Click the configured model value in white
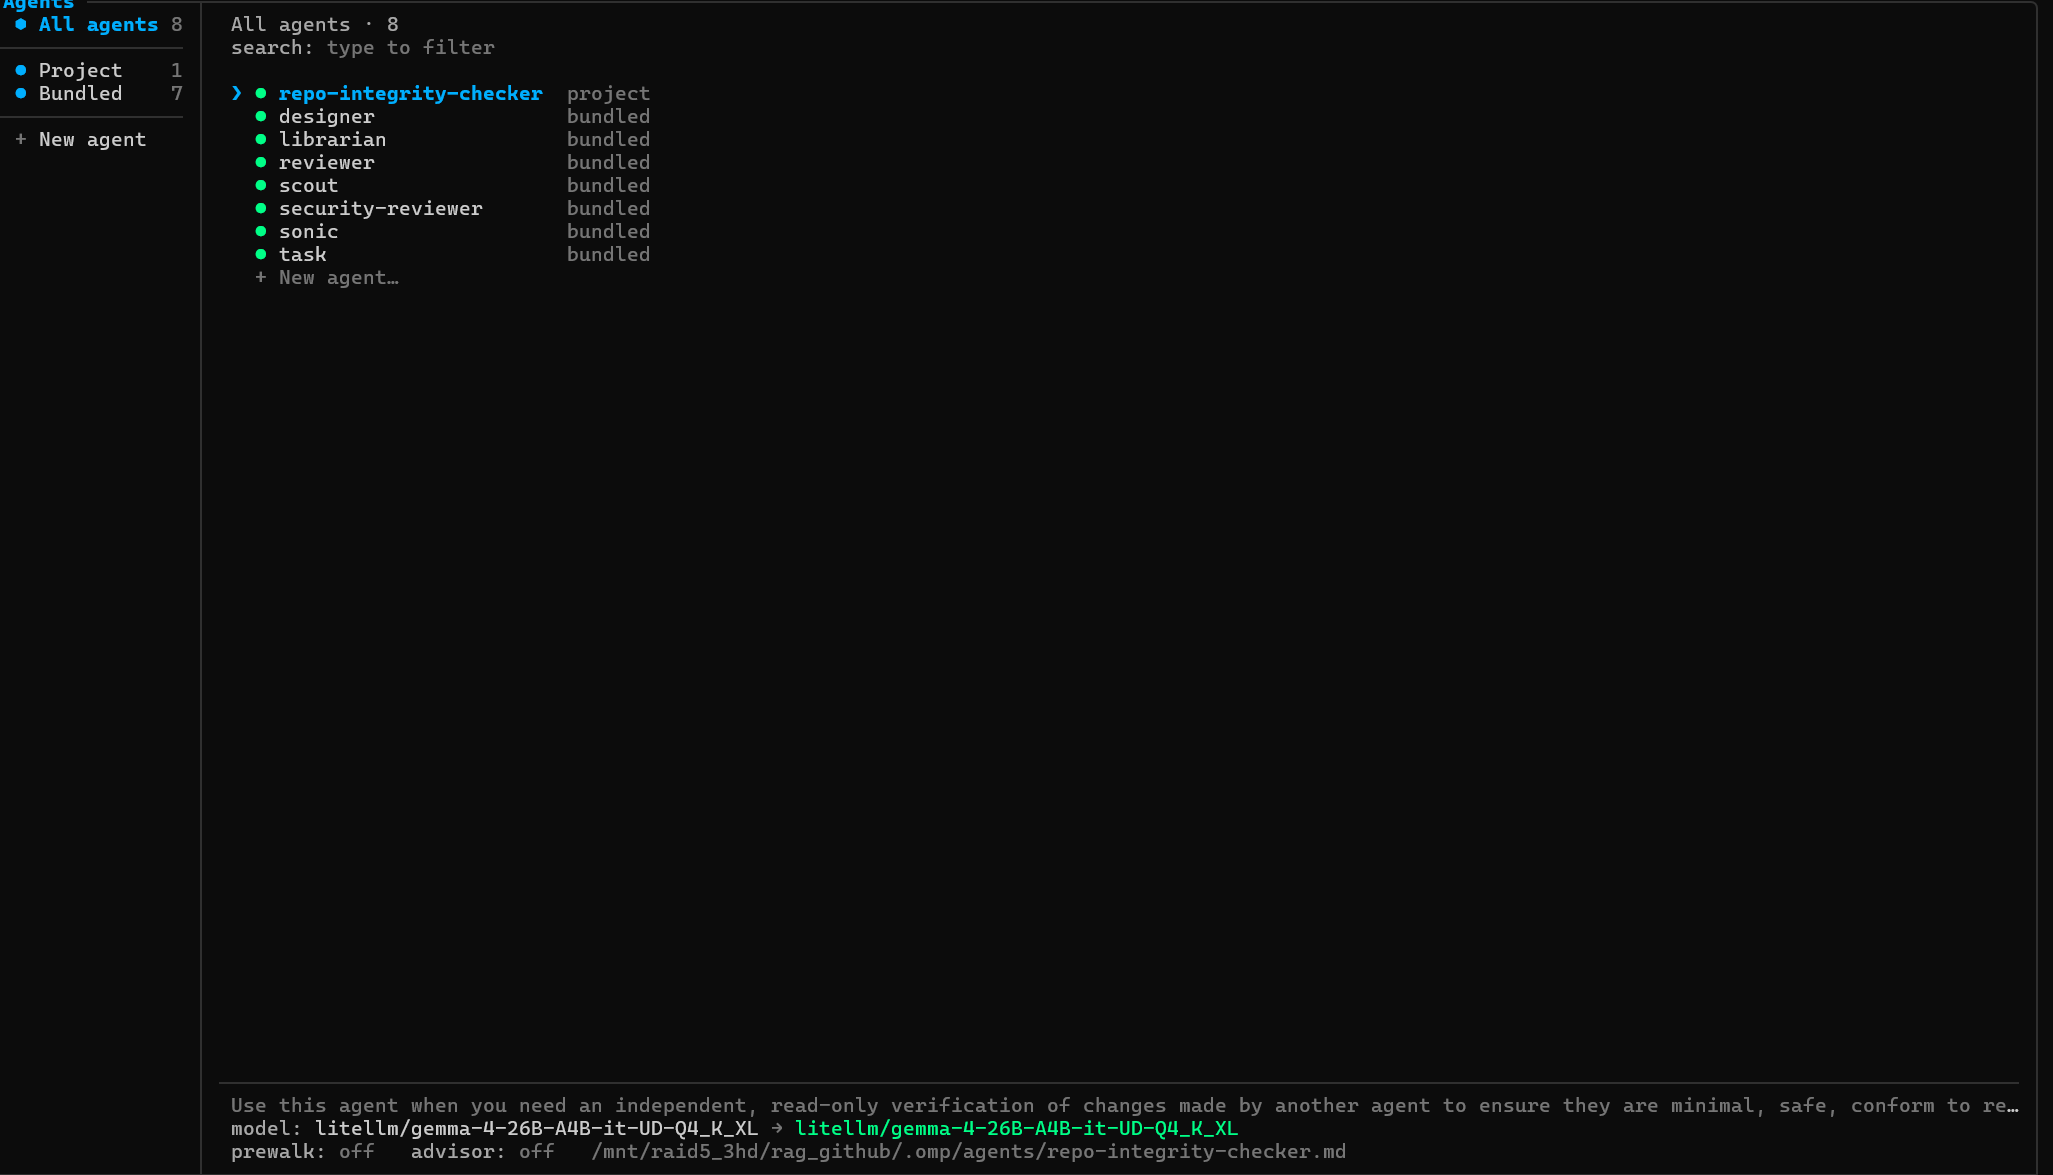Viewport: 2053px width, 1175px height. coord(537,1128)
